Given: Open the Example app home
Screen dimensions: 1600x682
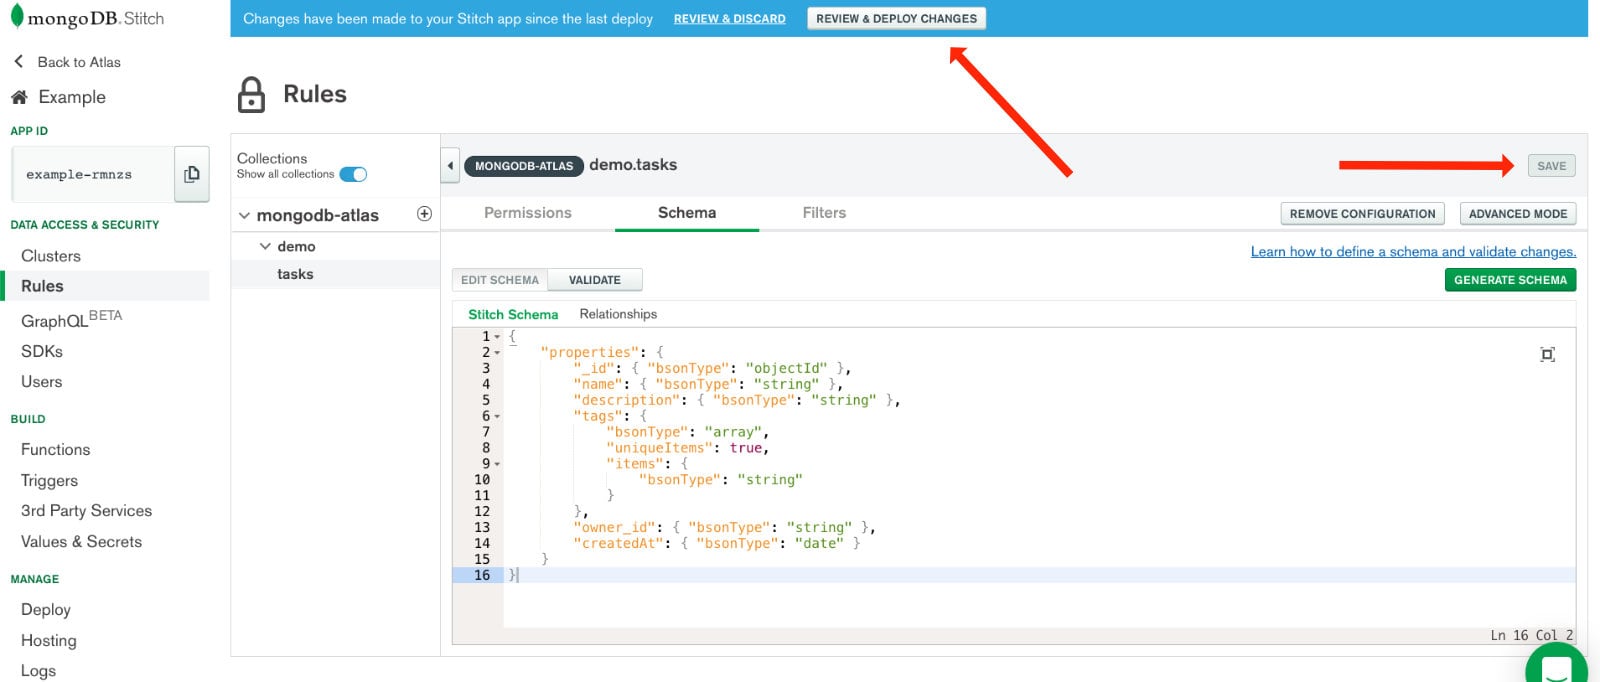Looking at the screenshot, I should click(x=72, y=97).
